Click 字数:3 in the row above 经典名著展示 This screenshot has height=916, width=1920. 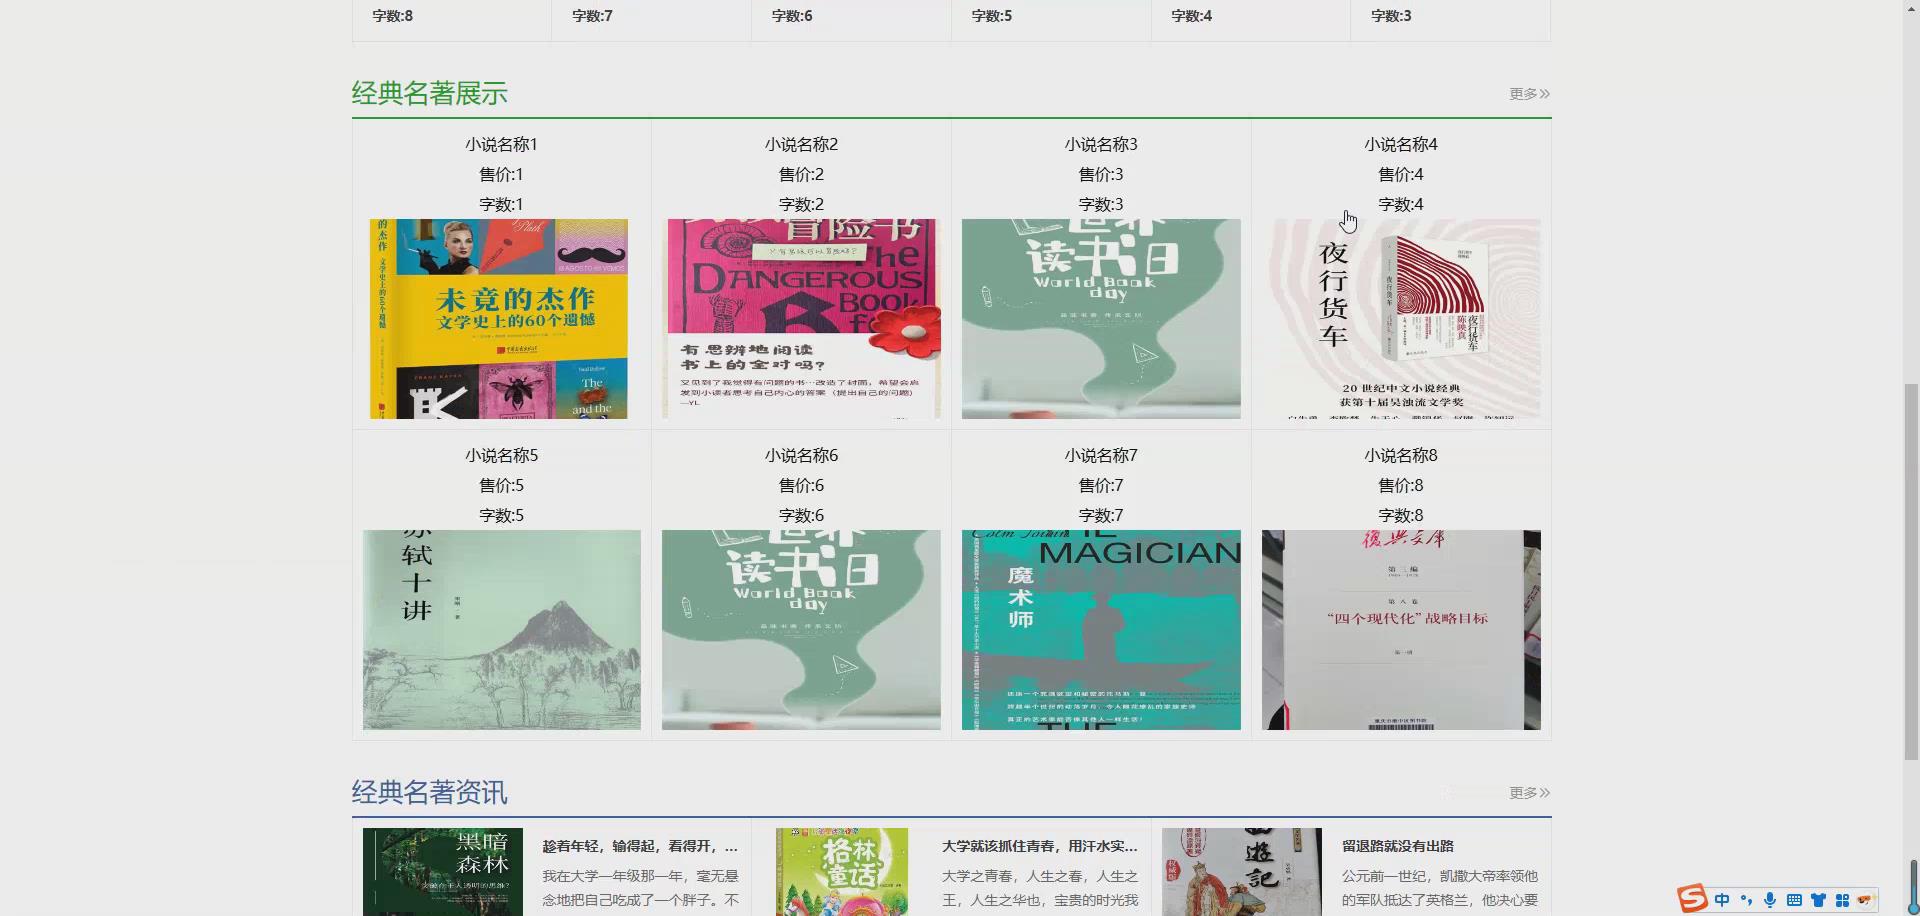(1391, 16)
